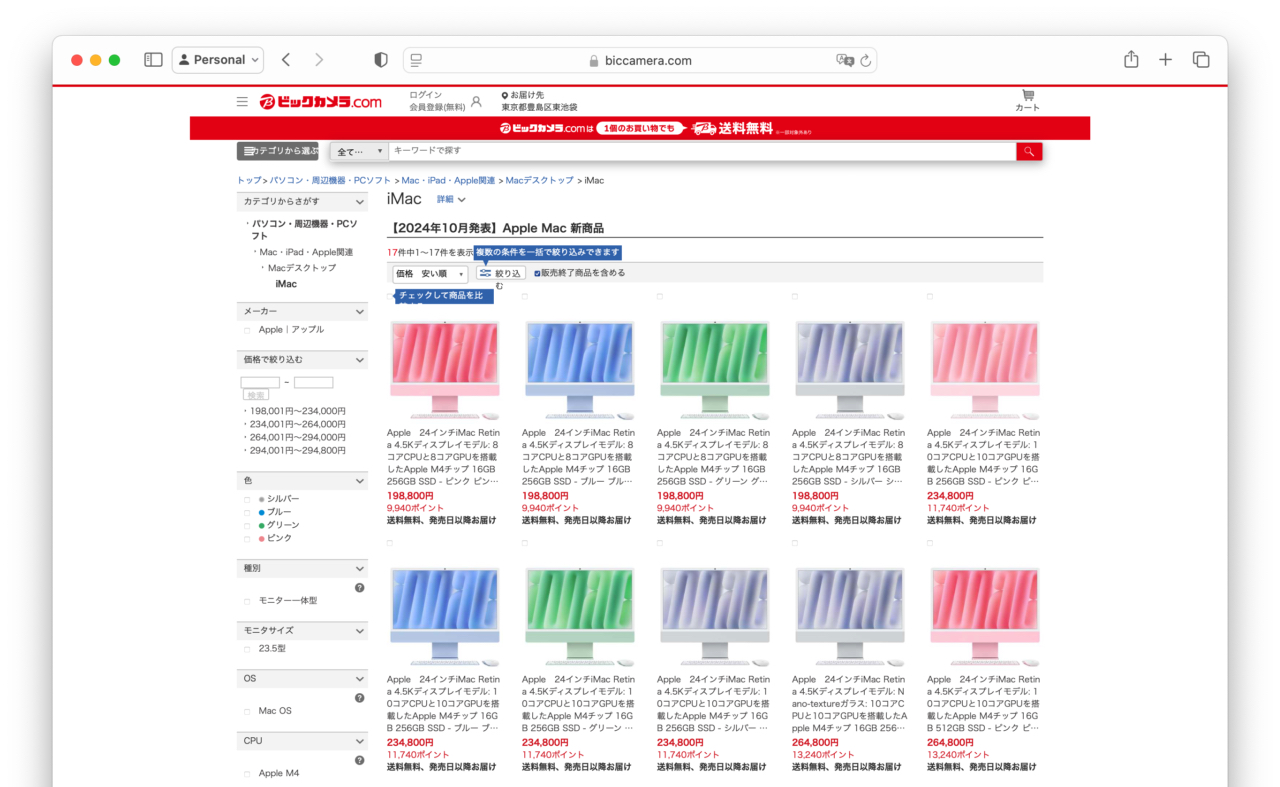The width and height of the screenshot is (1280, 787).
Task: Open the pink iMac image priced 264,800円
Action: [984, 616]
